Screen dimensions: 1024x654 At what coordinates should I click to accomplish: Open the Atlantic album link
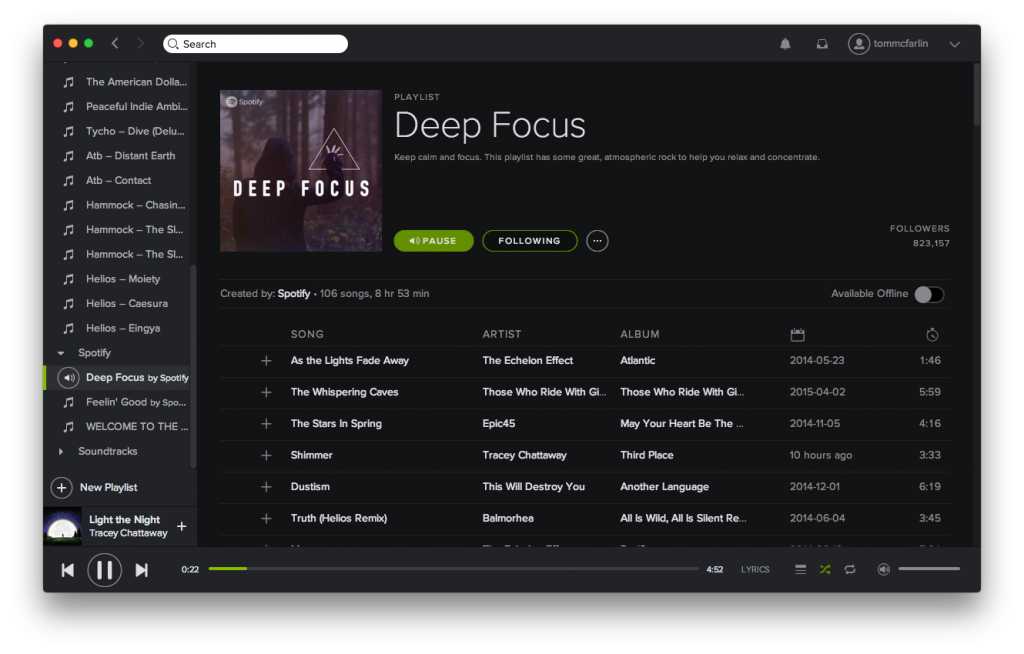click(637, 360)
